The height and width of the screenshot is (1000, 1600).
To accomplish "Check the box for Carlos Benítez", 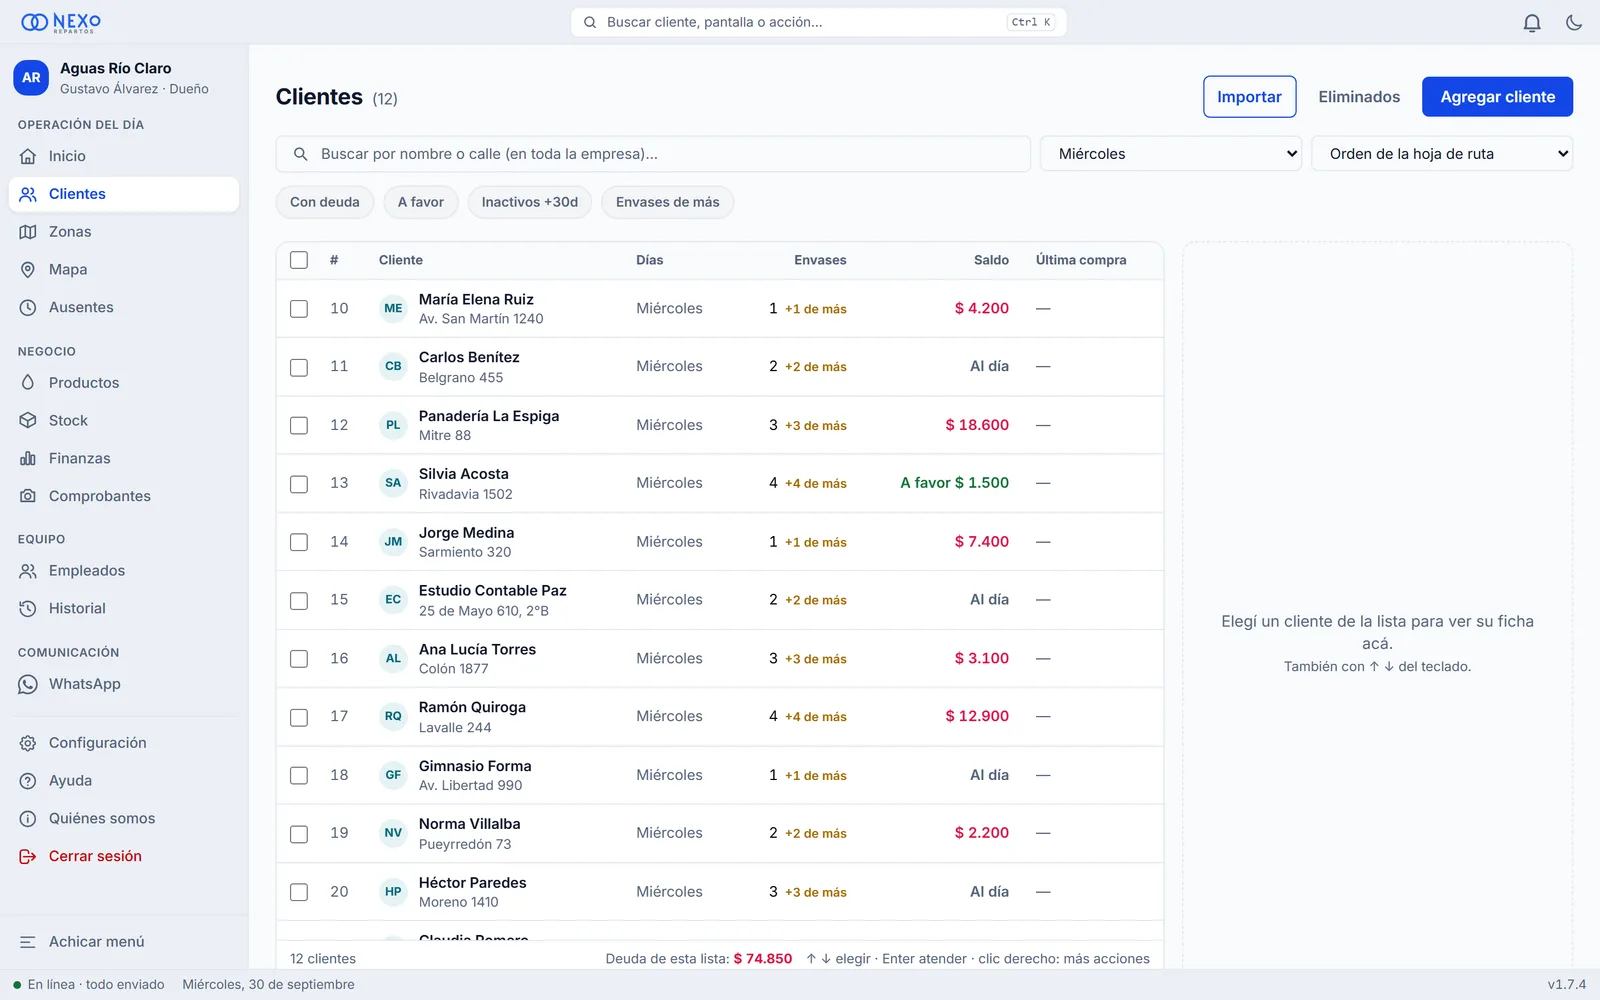I will (299, 367).
